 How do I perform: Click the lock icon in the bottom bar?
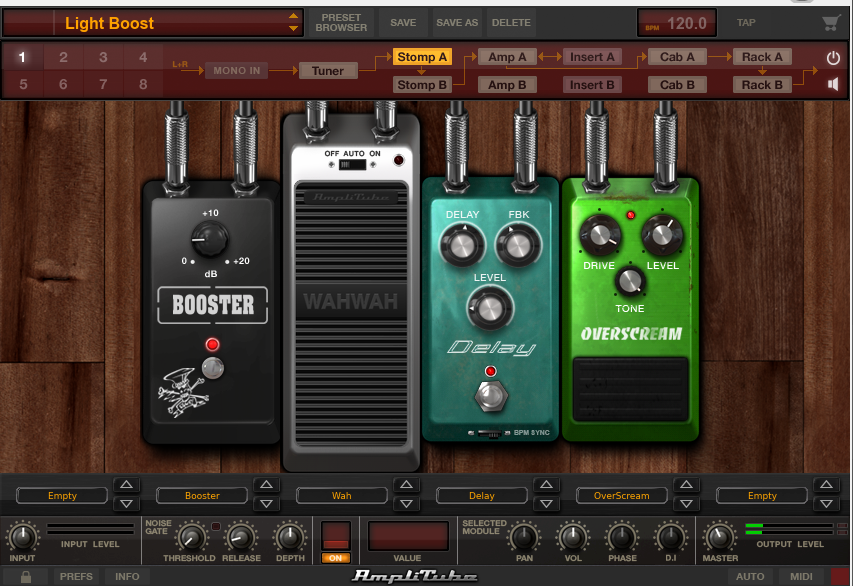click(26, 576)
